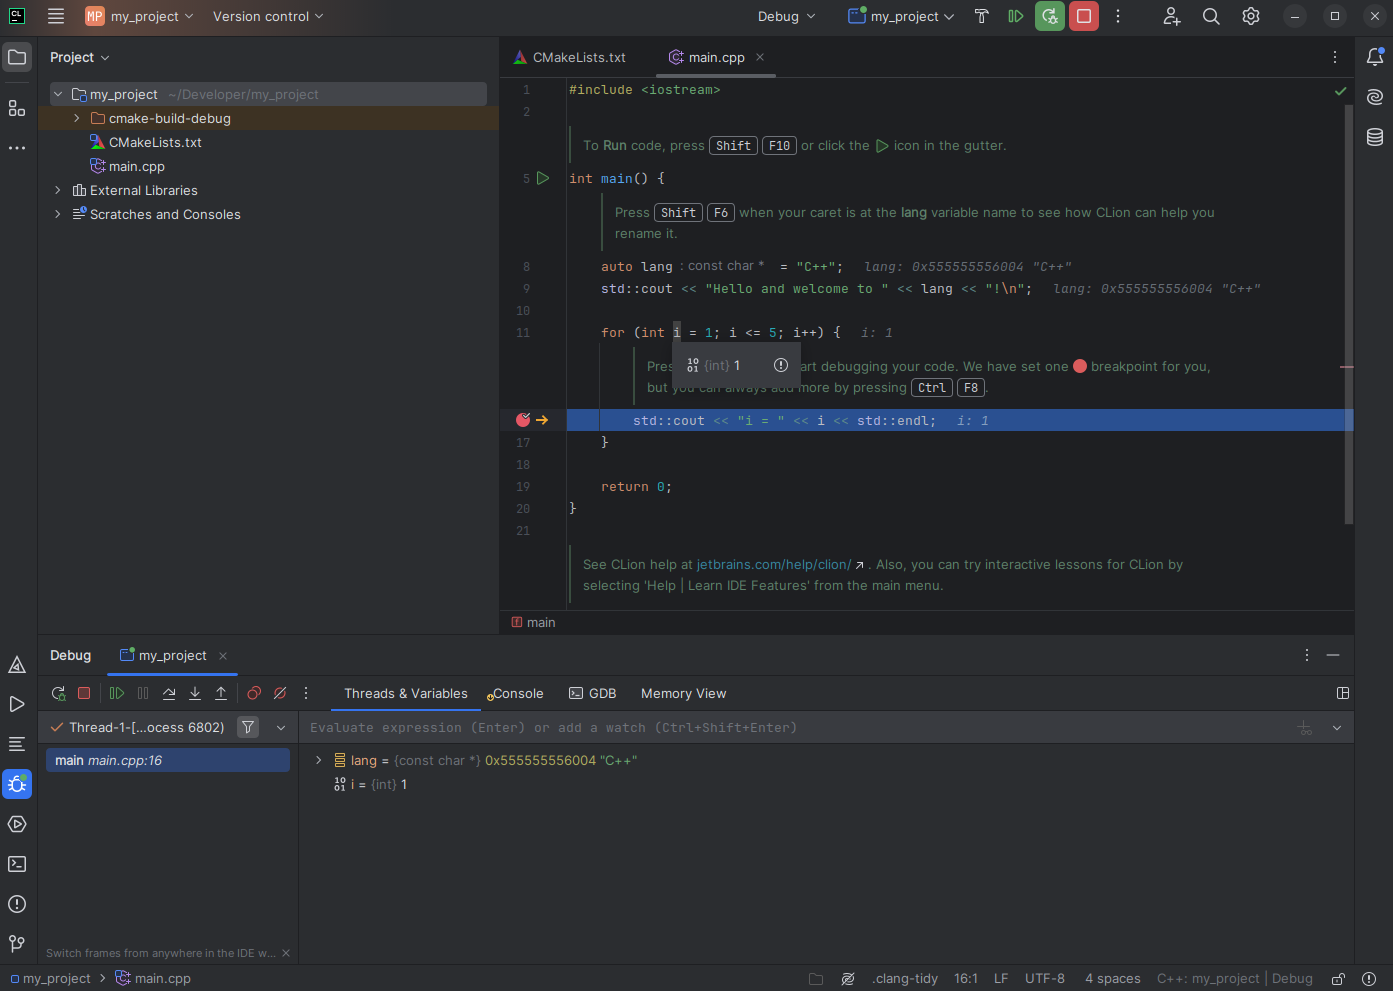Show more tool windows ellipsis
This screenshot has height=991, width=1393.
[x=17, y=148]
